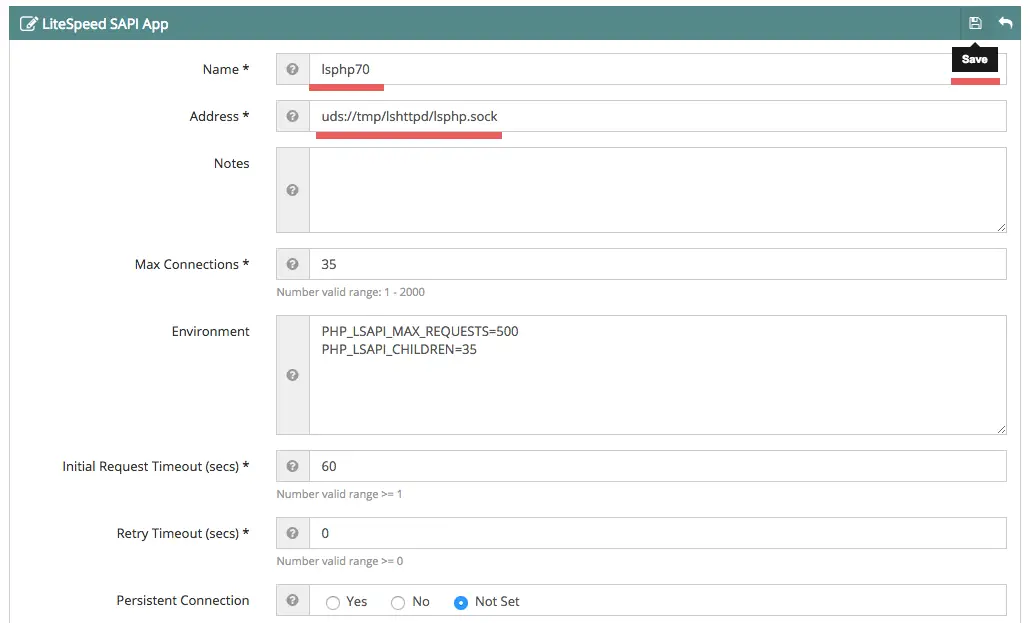
Task: Click the Environment textarea resize handle
Action: click(1001, 429)
